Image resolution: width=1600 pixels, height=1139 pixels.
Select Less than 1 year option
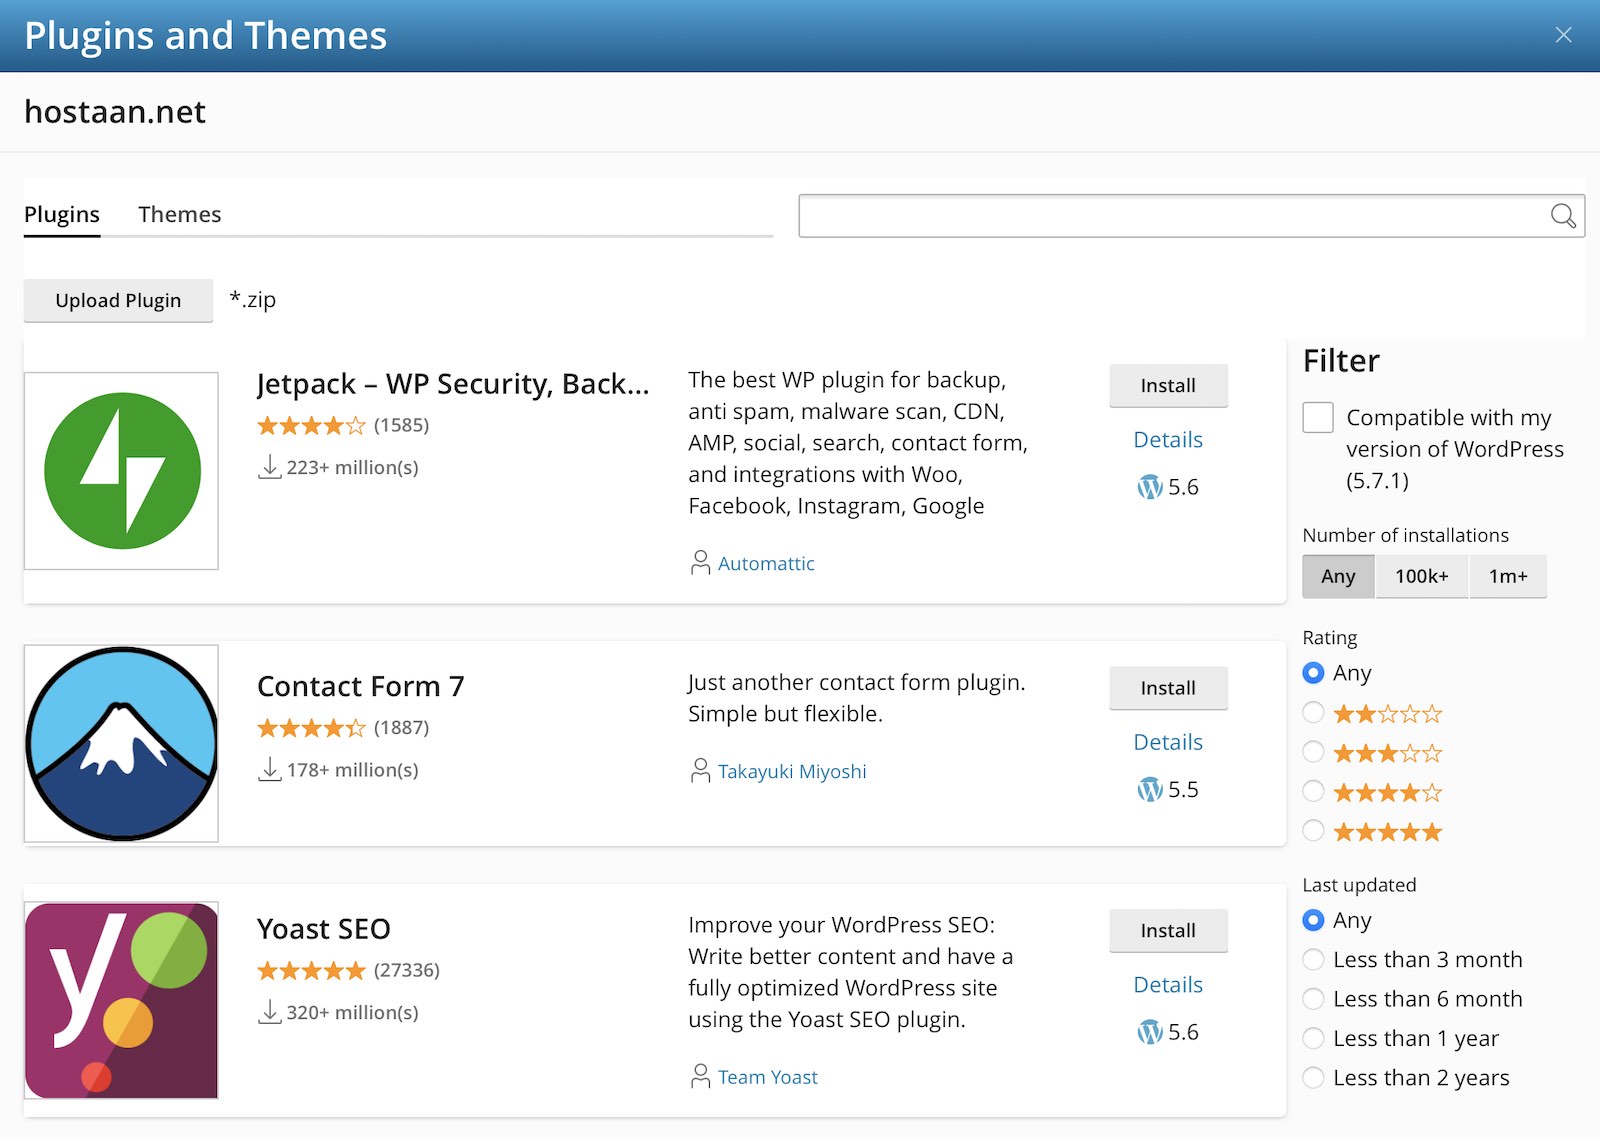click(1313, 1038)
